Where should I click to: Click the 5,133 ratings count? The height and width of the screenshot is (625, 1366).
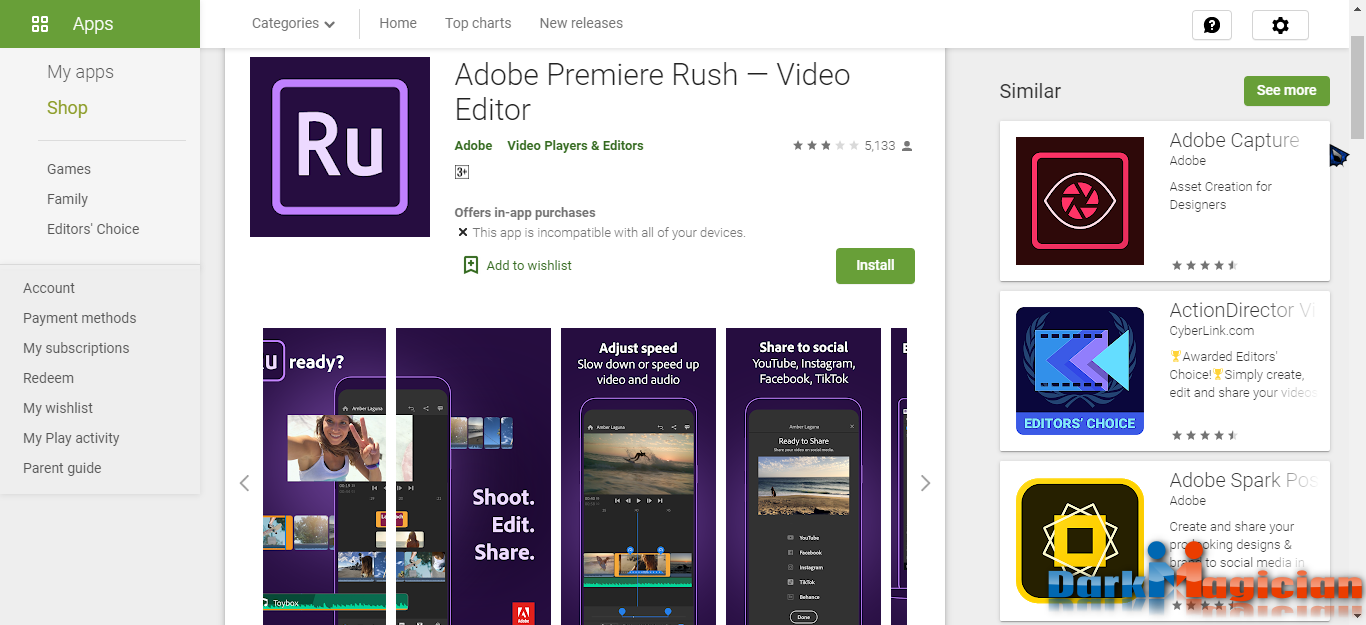(880, 146)
